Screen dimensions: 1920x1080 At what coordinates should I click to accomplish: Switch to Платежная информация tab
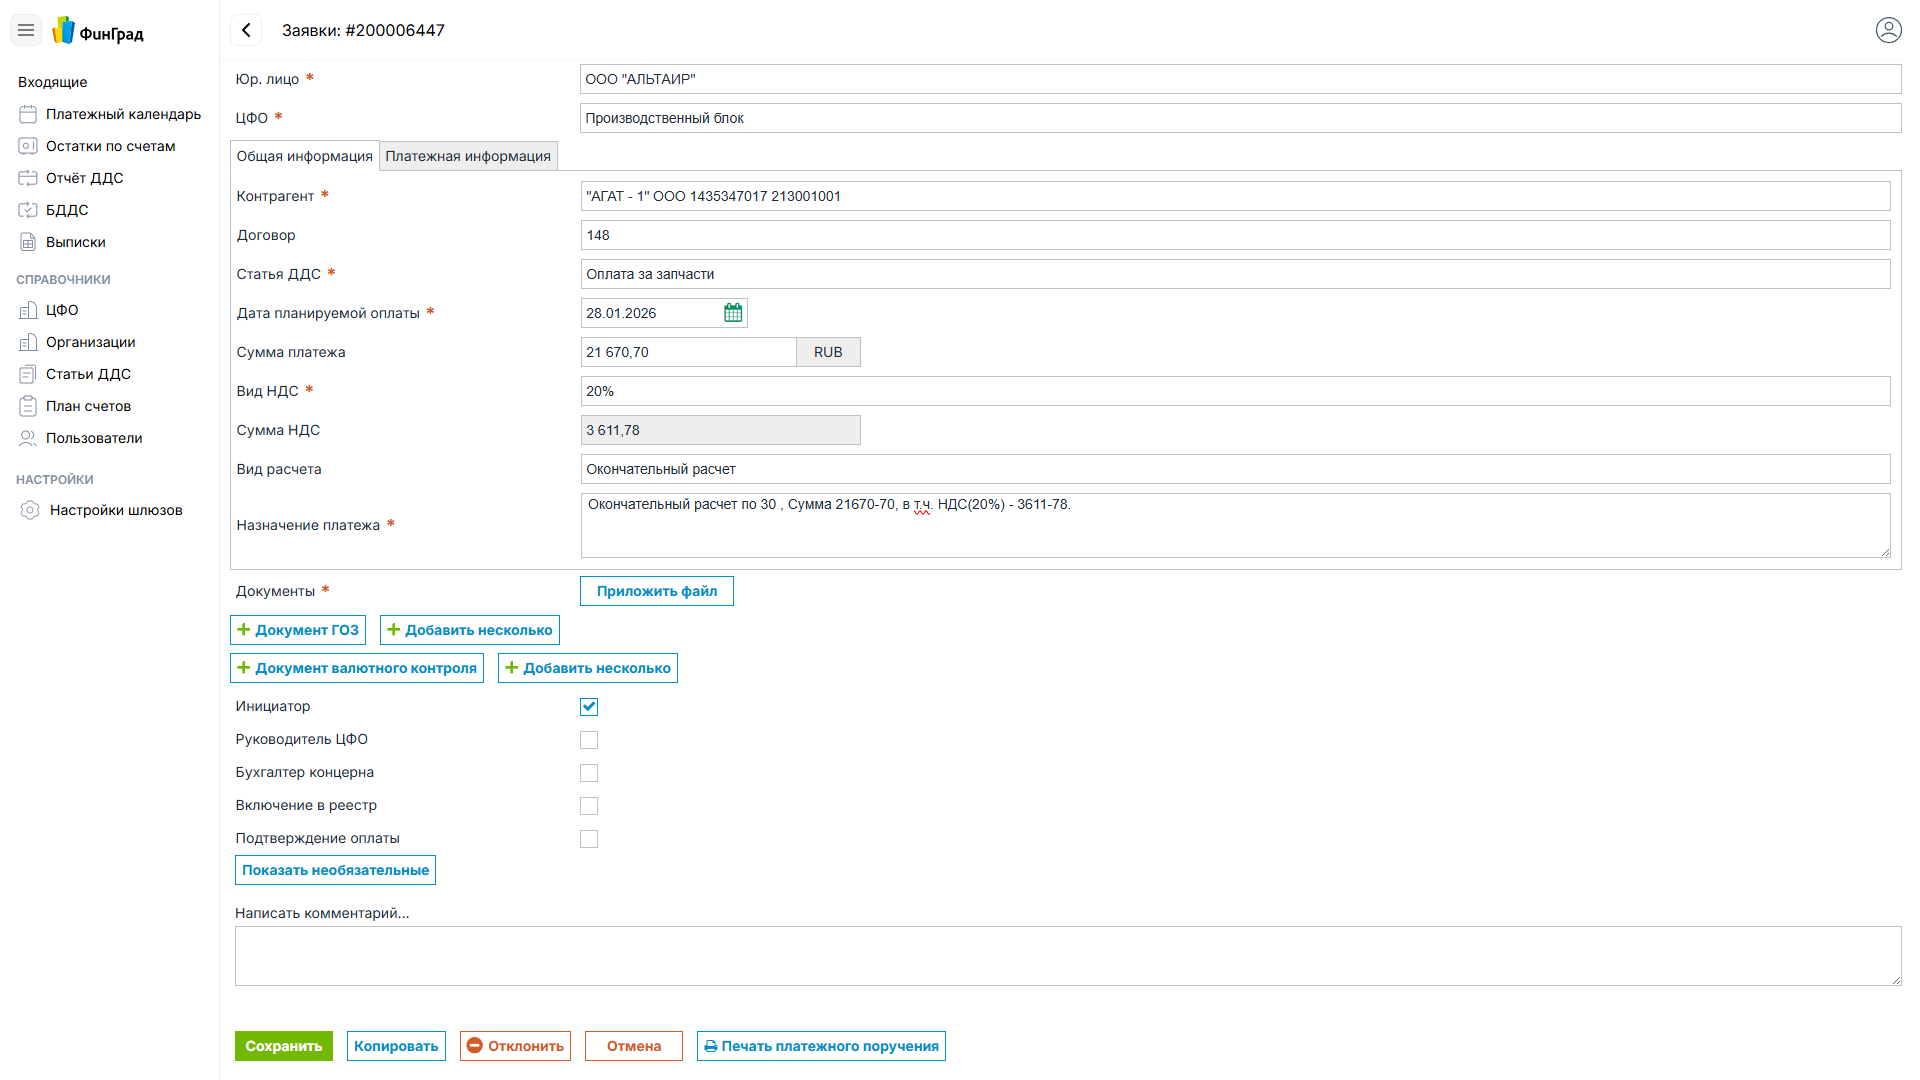[x=468, y=156]
